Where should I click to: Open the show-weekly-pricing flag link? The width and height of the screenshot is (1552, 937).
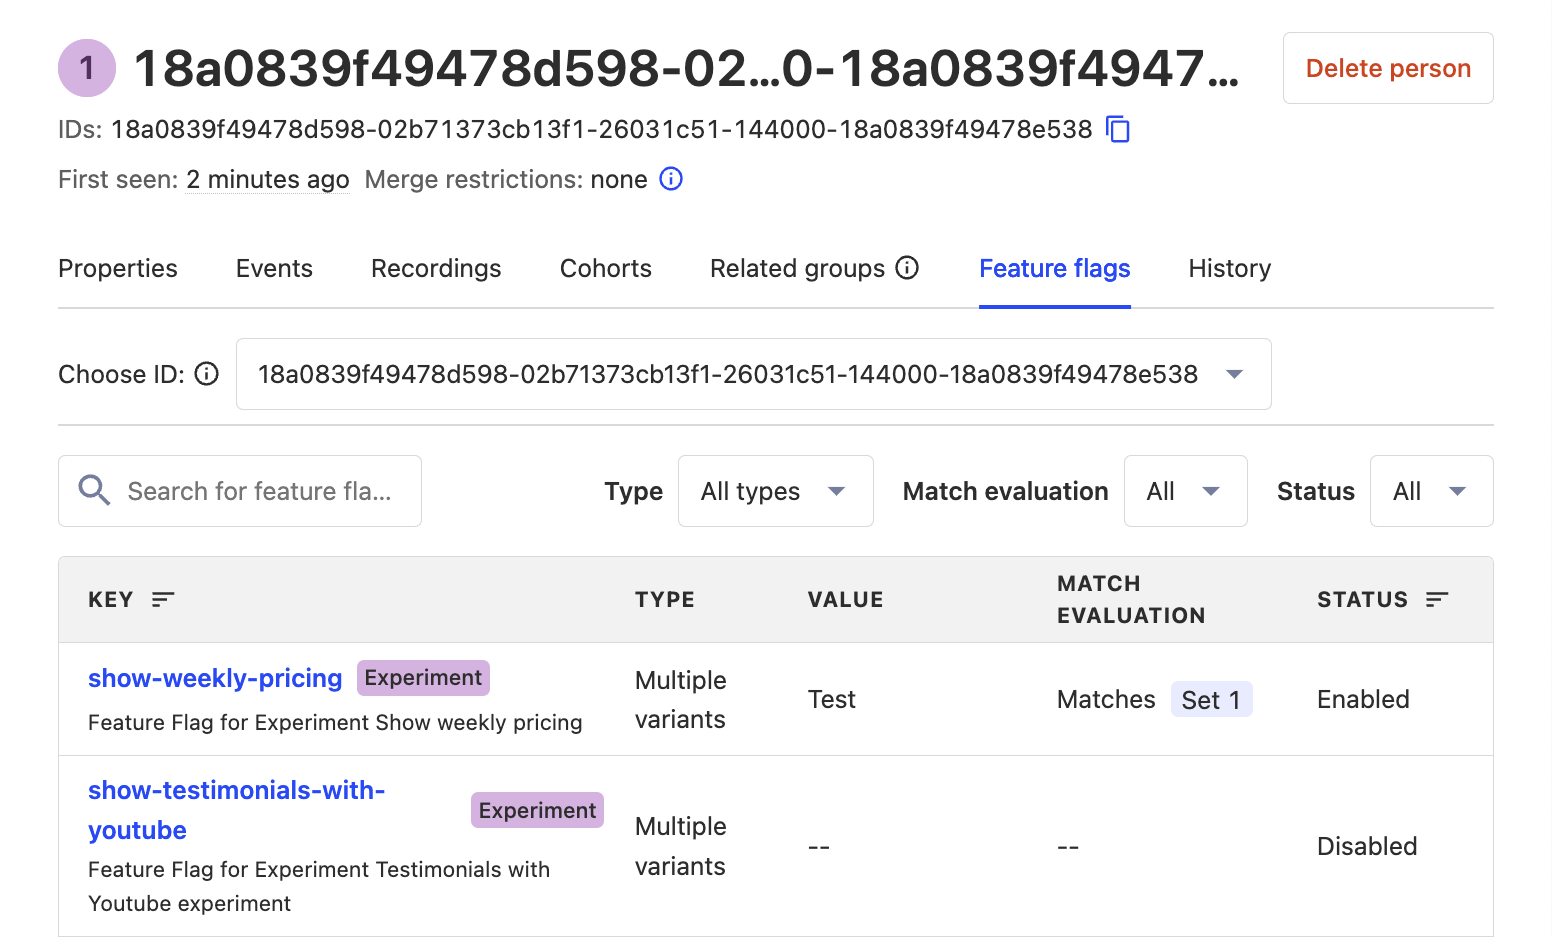(215, 678)
